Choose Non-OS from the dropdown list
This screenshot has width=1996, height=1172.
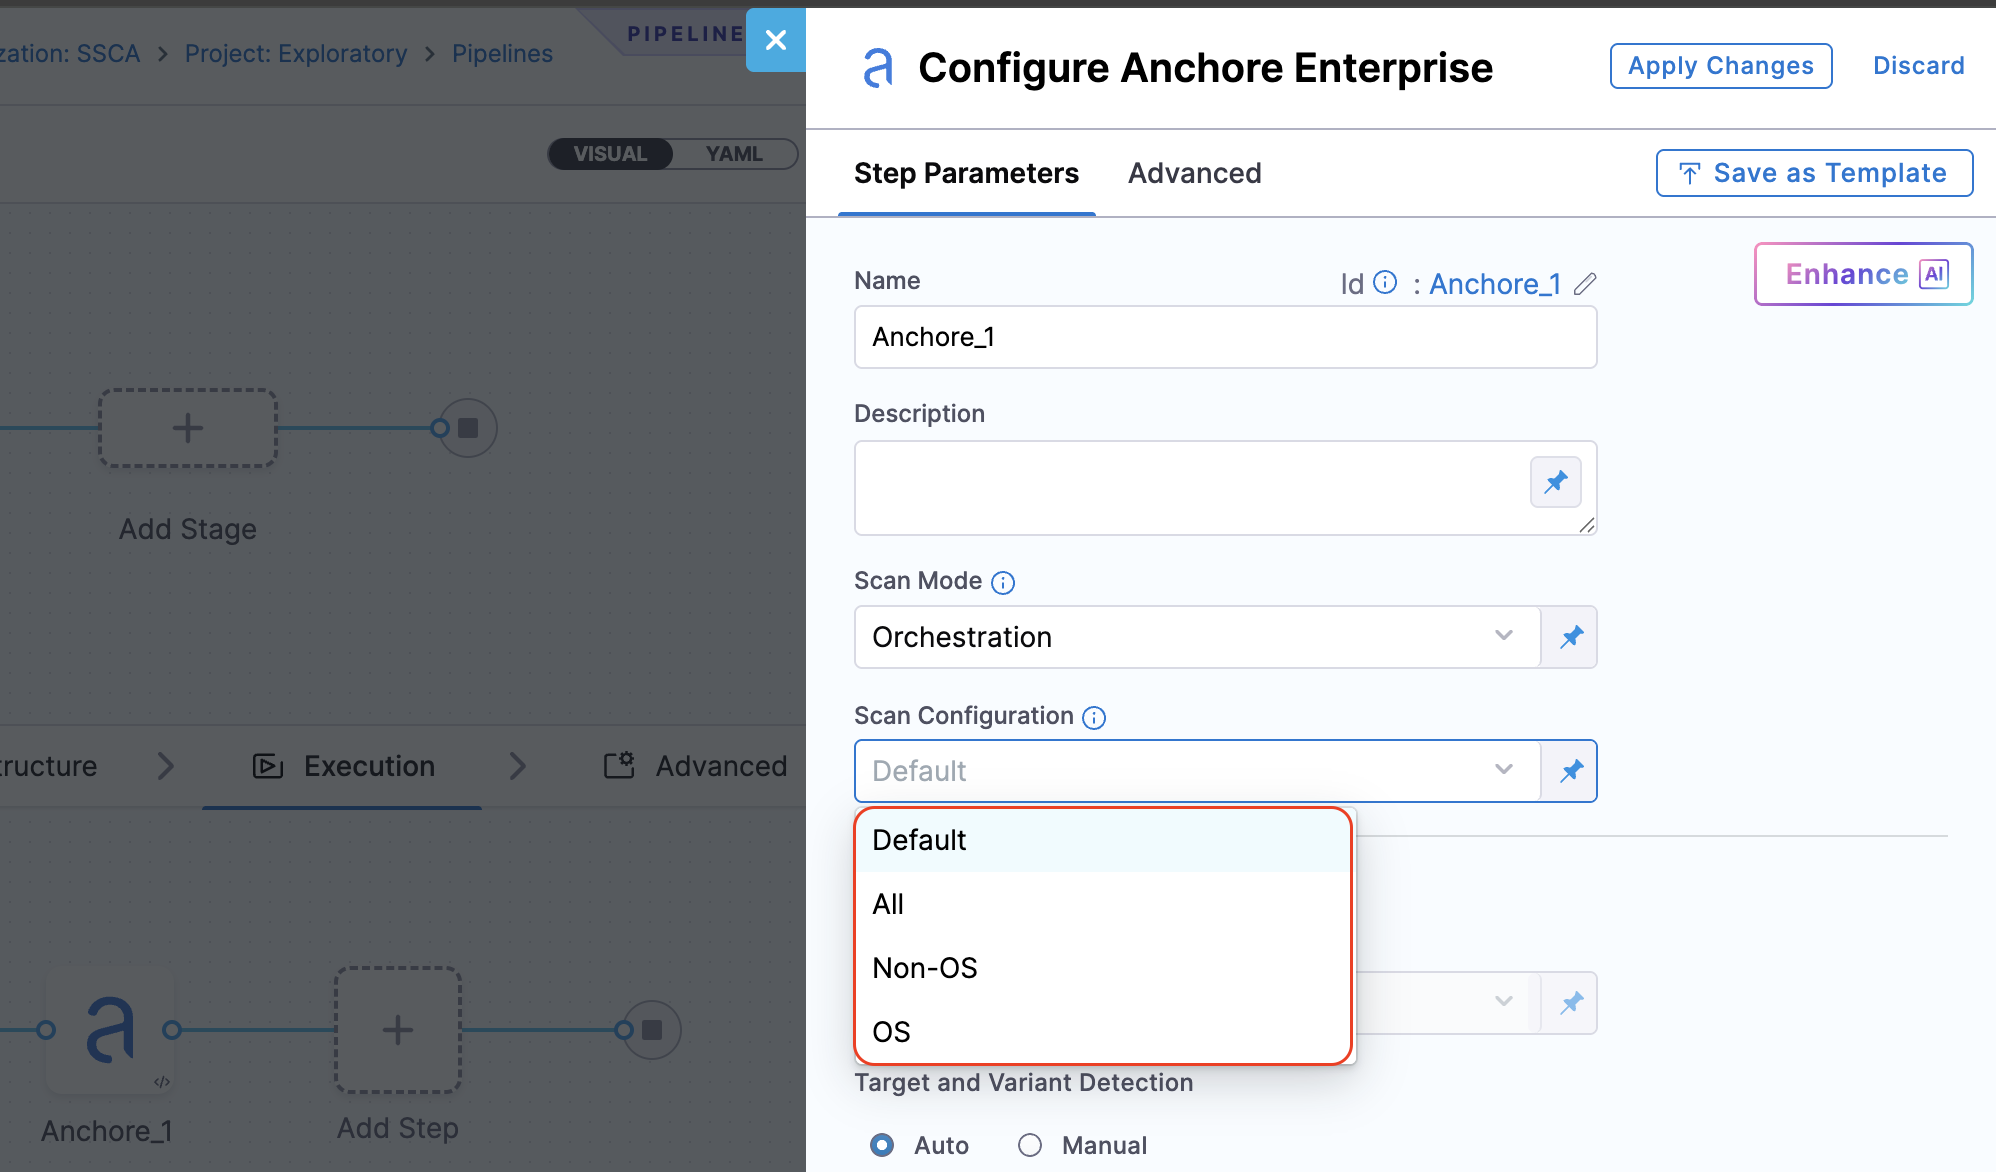pyautogui.click(x=925, y=968)
